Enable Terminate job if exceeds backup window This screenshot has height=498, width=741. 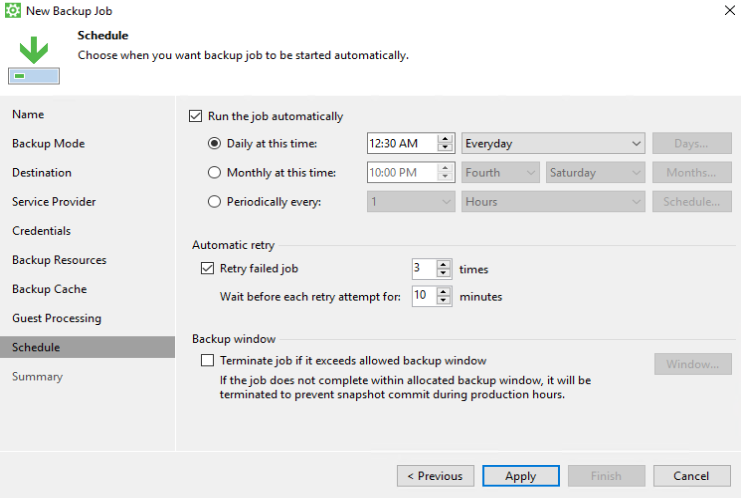tap(208, 360)
